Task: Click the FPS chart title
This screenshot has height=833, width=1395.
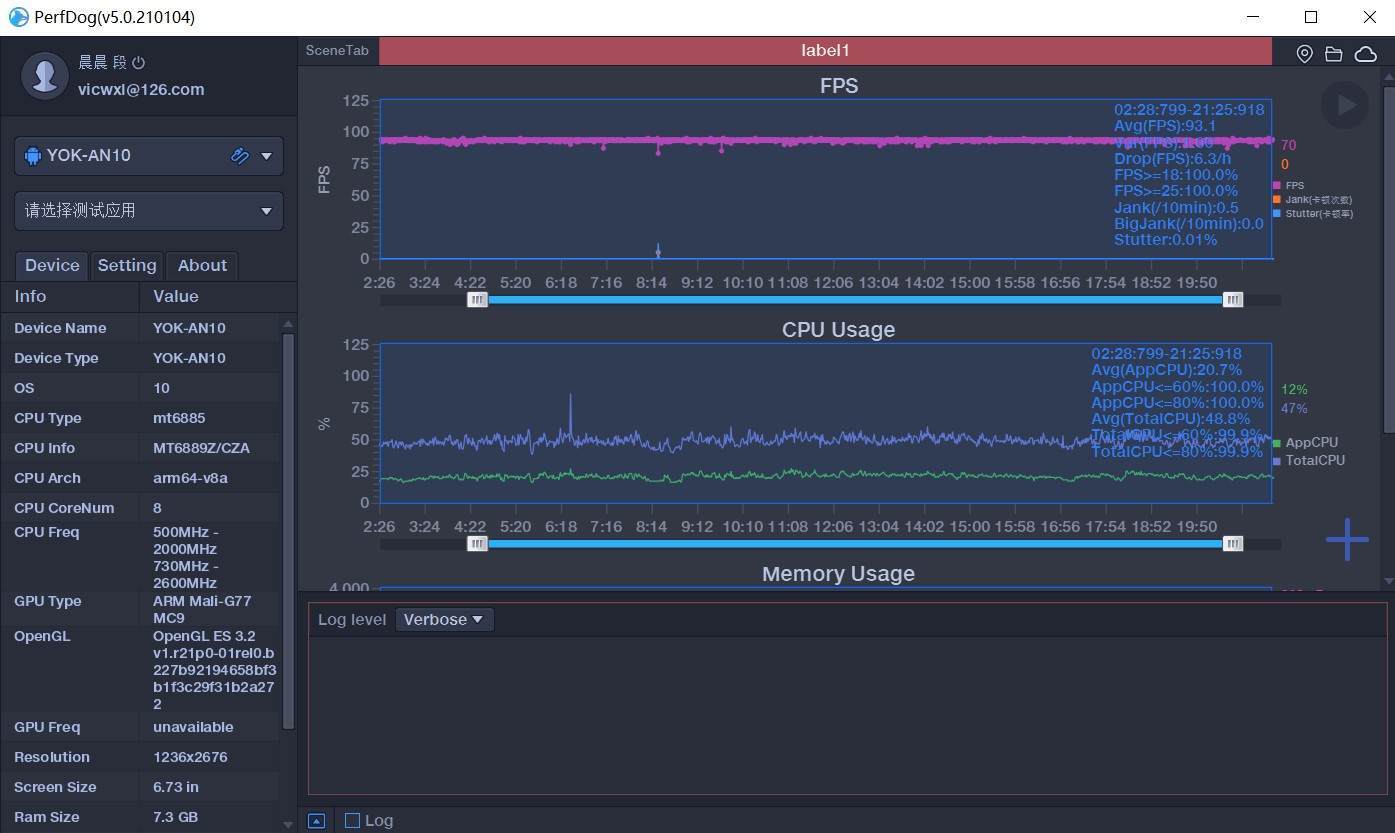Action: pos(839,86)
